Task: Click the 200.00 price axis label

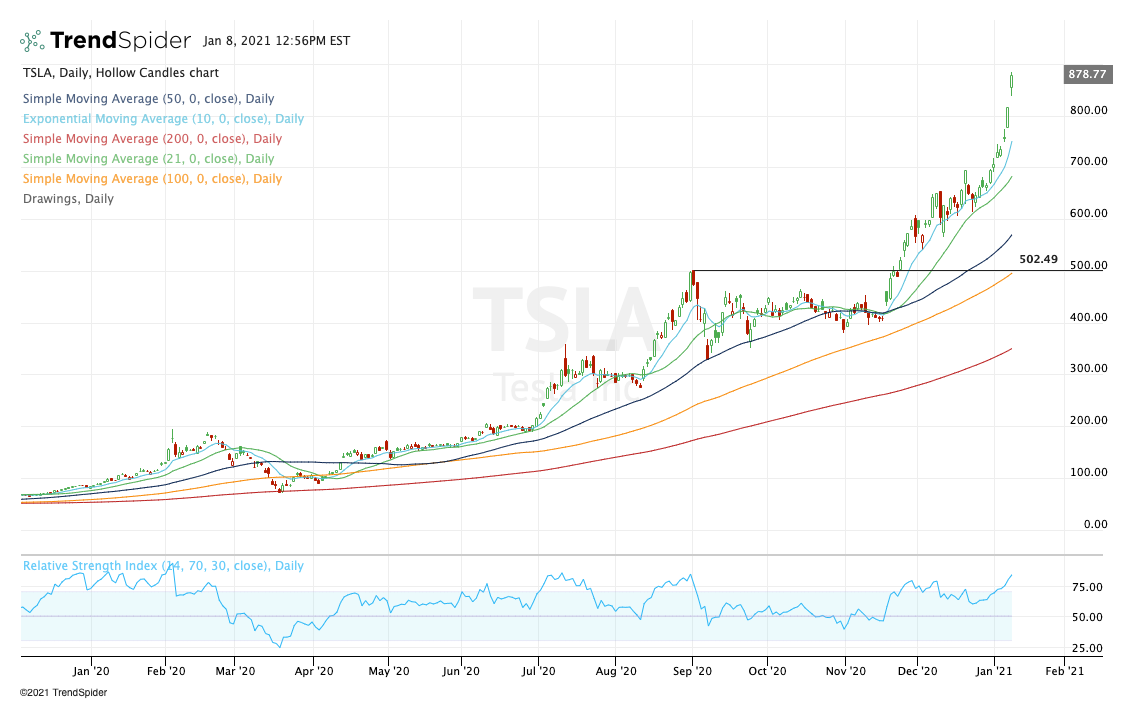Action: tap(1088, 420)
